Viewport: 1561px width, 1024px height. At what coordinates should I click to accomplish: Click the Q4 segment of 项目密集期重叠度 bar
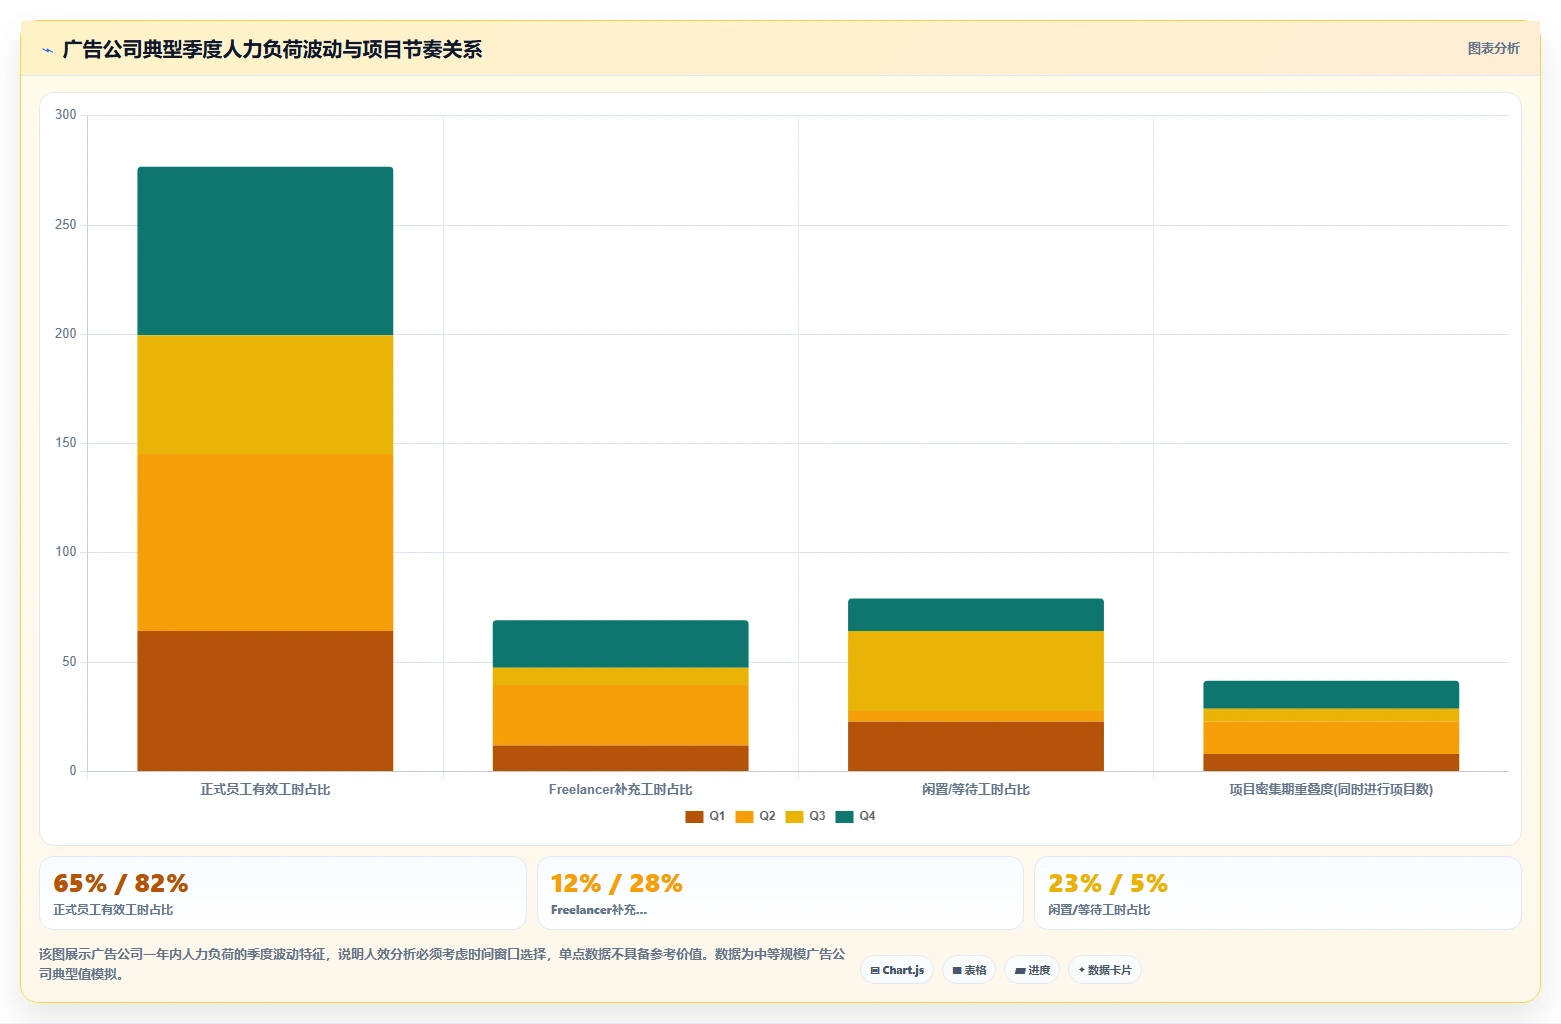[x=1331, y=695]
